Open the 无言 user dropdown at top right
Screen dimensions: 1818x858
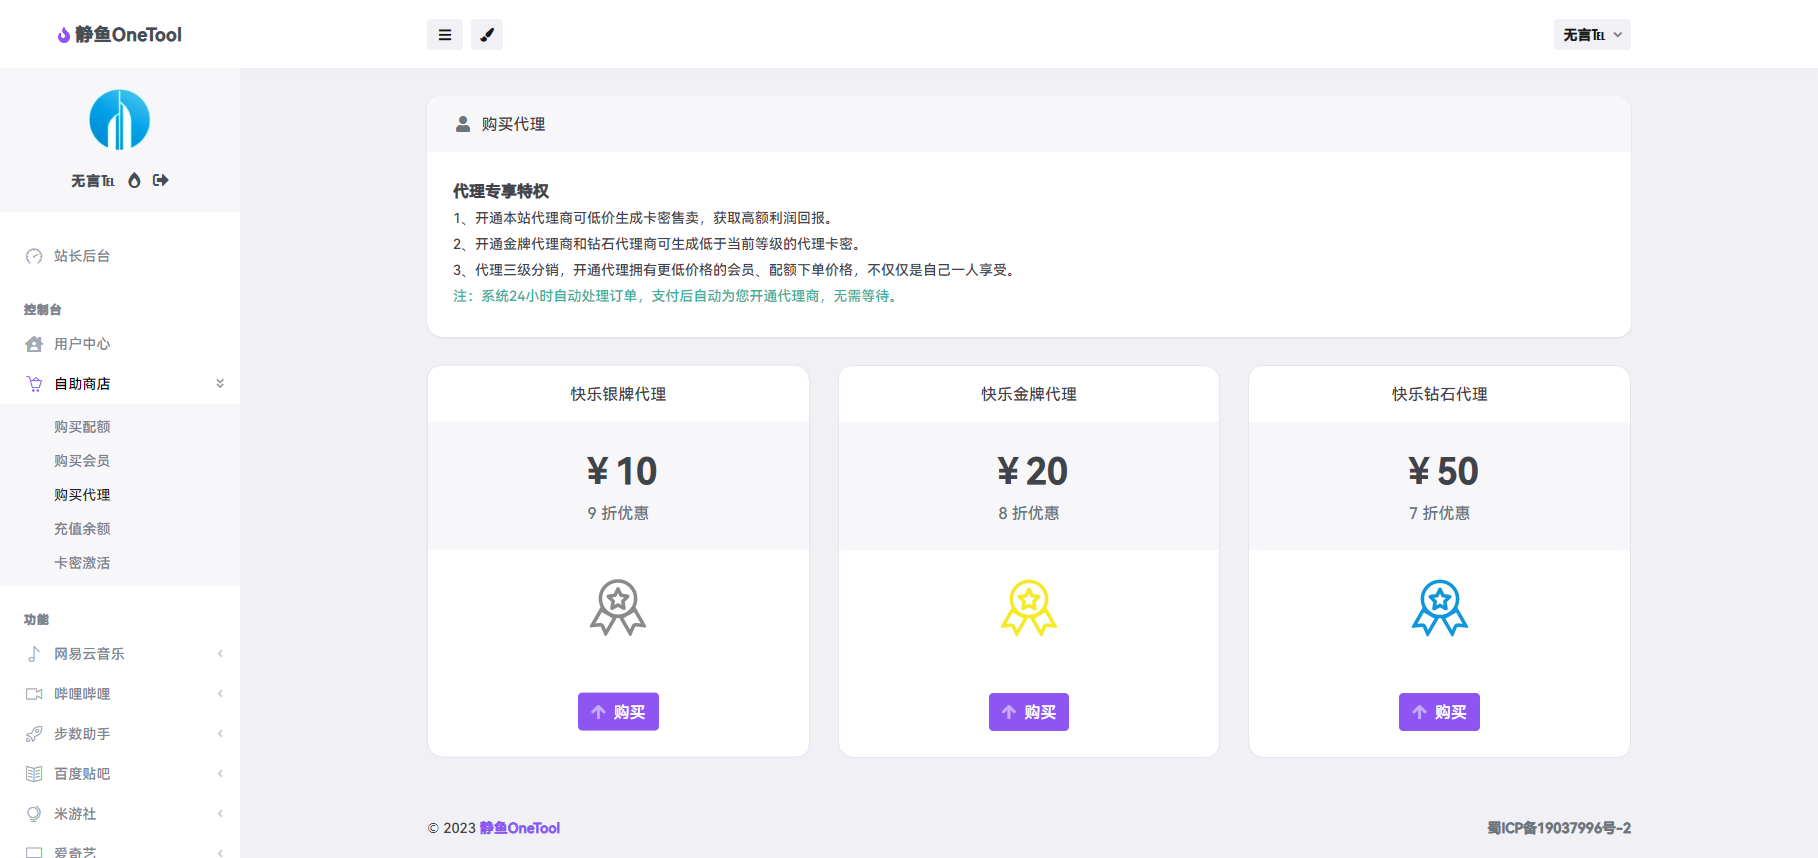tap(1591, 35)
